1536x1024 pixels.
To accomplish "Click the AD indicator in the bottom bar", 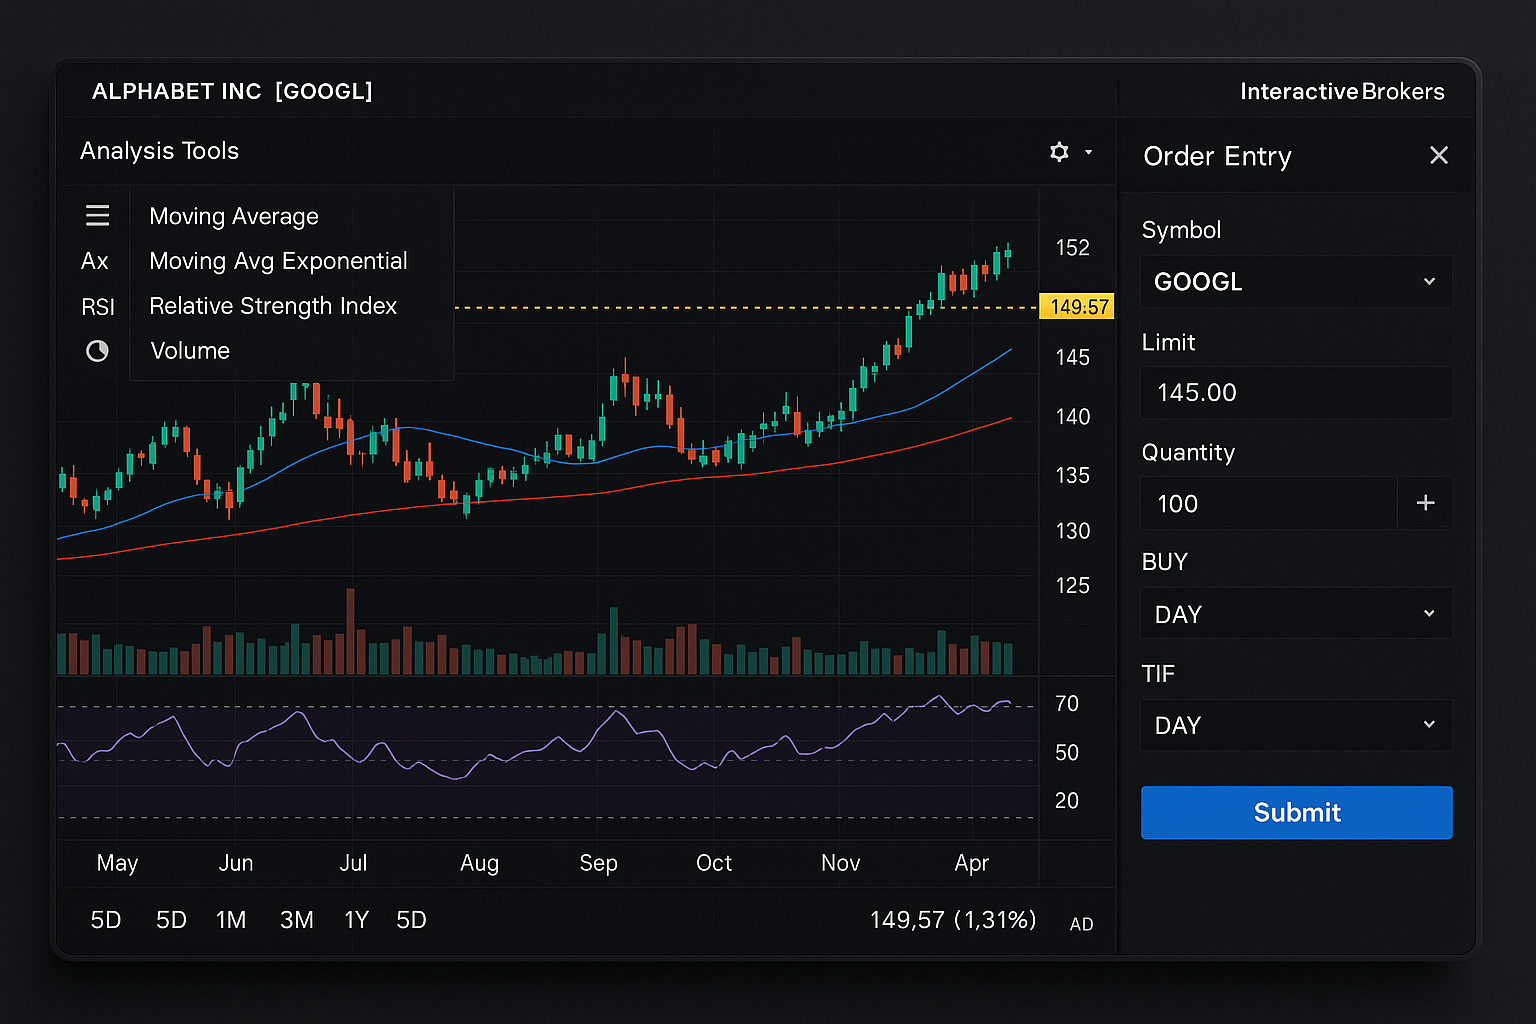I will (x=1081, y=924).
